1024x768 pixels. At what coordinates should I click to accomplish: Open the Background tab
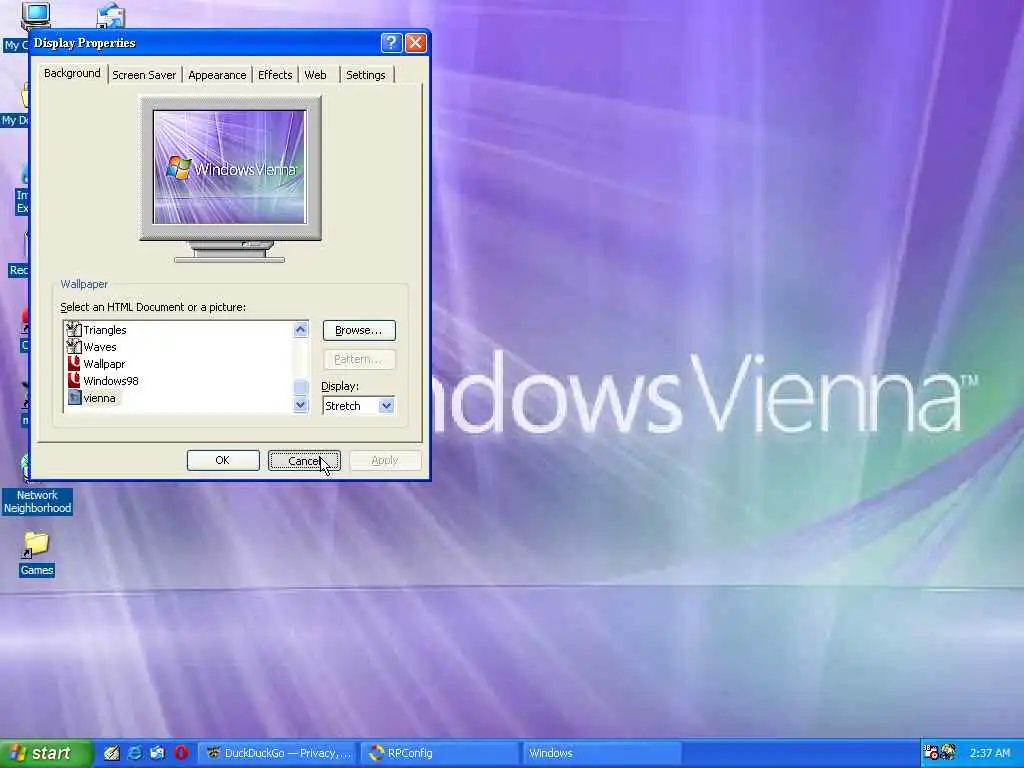click(72, 73)
